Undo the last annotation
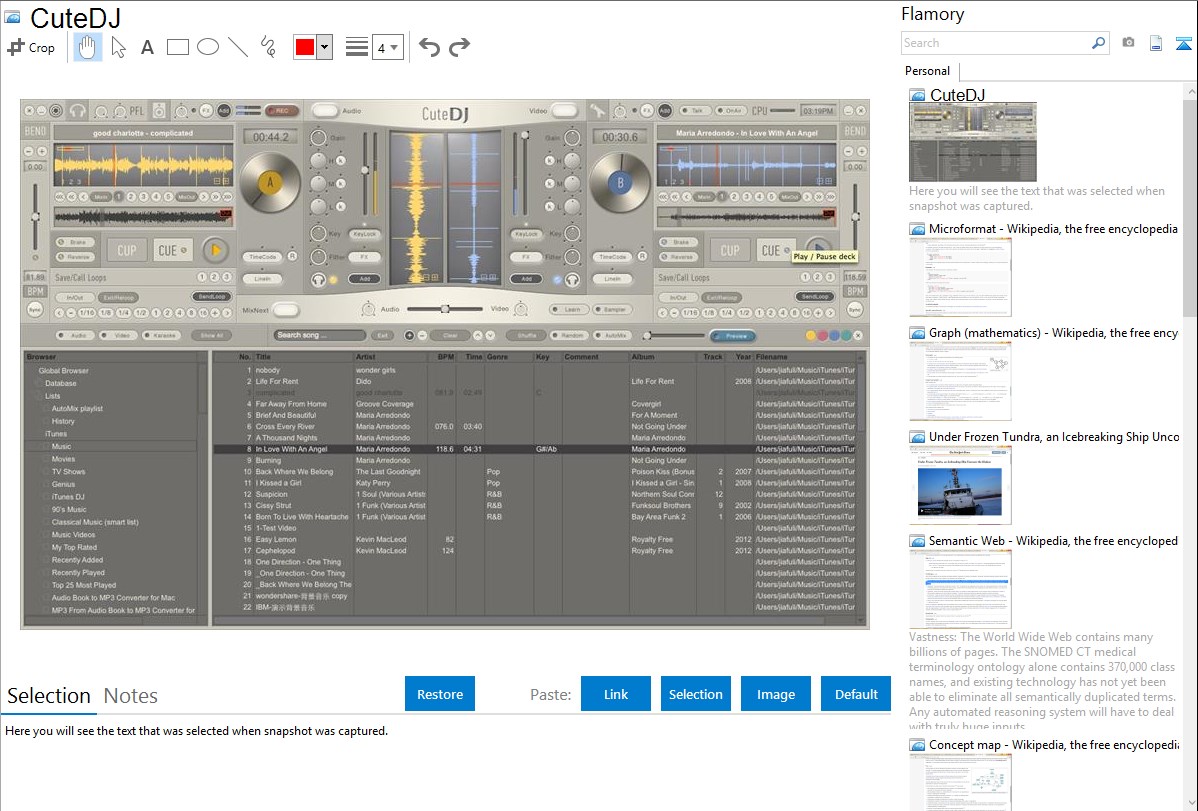Image resolution: width=1198 pixels, height=811 pixels. [x=429, y=47]
